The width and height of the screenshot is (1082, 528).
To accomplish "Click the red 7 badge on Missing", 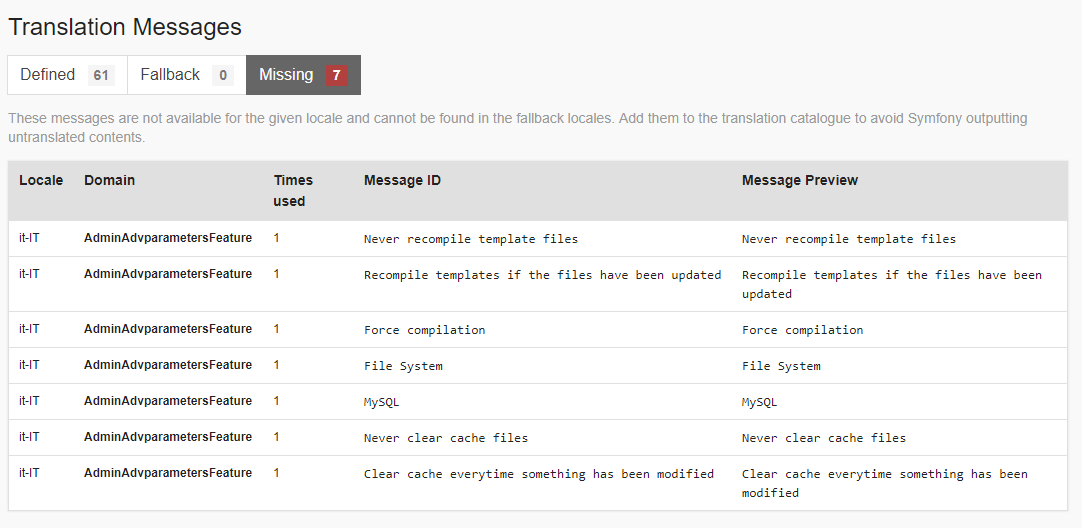I will tap(337, 75).
